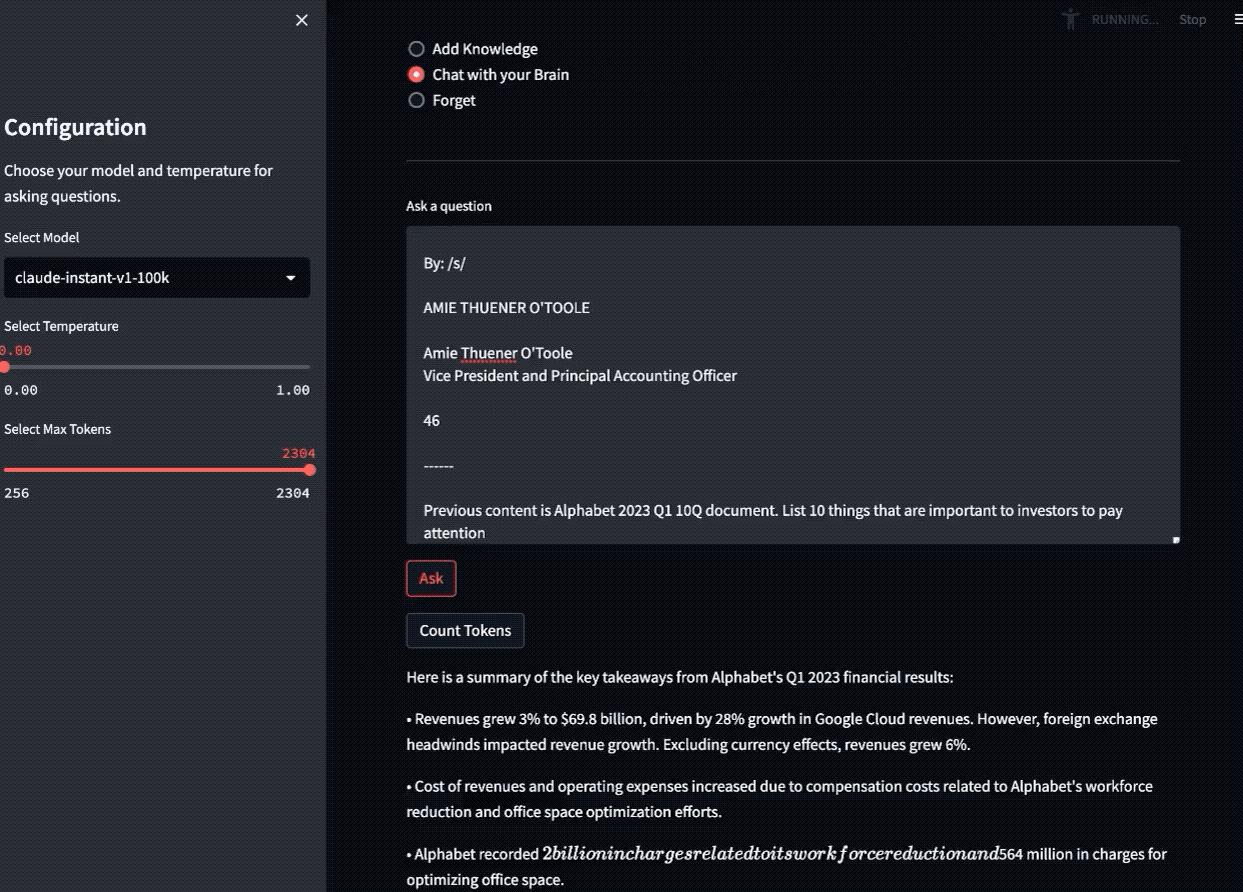Close the Configuration sidebar

(x=301, y=20)
